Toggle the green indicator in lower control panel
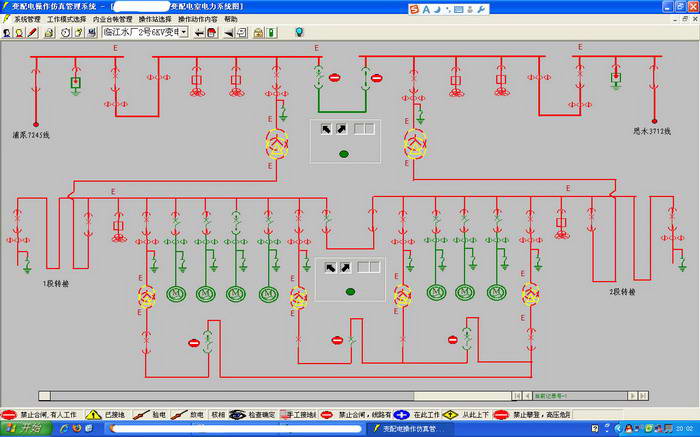This screenshot has height=437, width=700. 351,291
